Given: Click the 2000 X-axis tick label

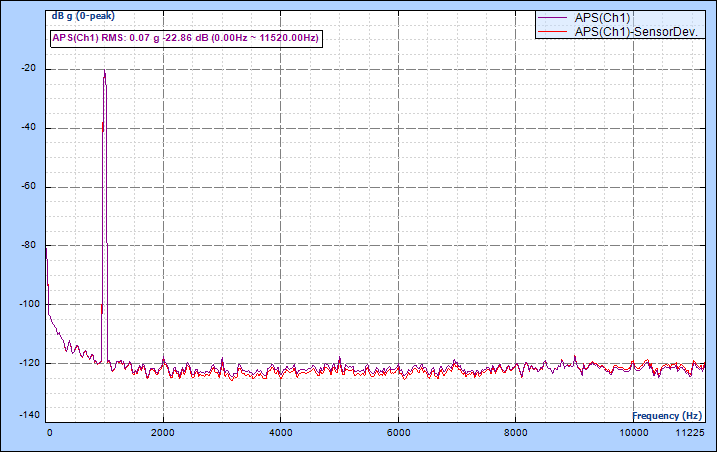Looking at the screenshot, I should (163, 433).
